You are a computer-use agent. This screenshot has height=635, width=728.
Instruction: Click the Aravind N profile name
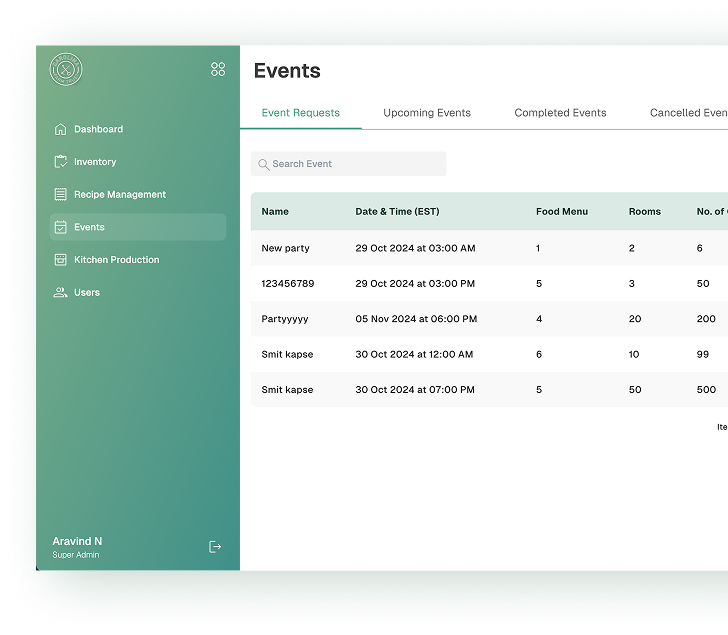(x=77, y=541)
